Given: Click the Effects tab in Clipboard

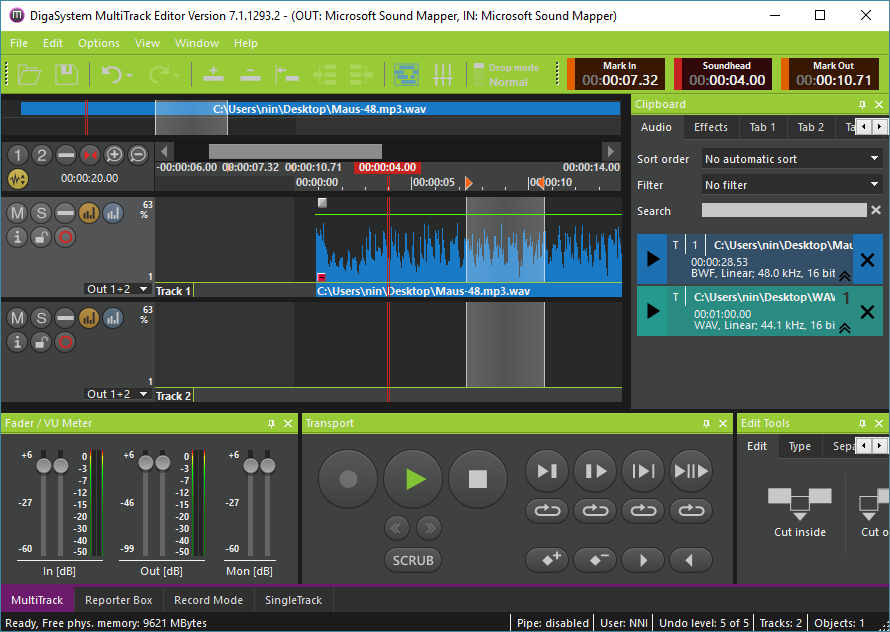Looking at the screenshot, I should click(x=711, y=127).
